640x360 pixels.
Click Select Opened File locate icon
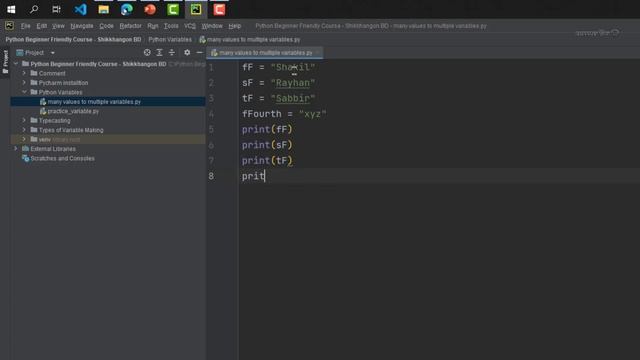pyautogui.click(x=147, y=52)
